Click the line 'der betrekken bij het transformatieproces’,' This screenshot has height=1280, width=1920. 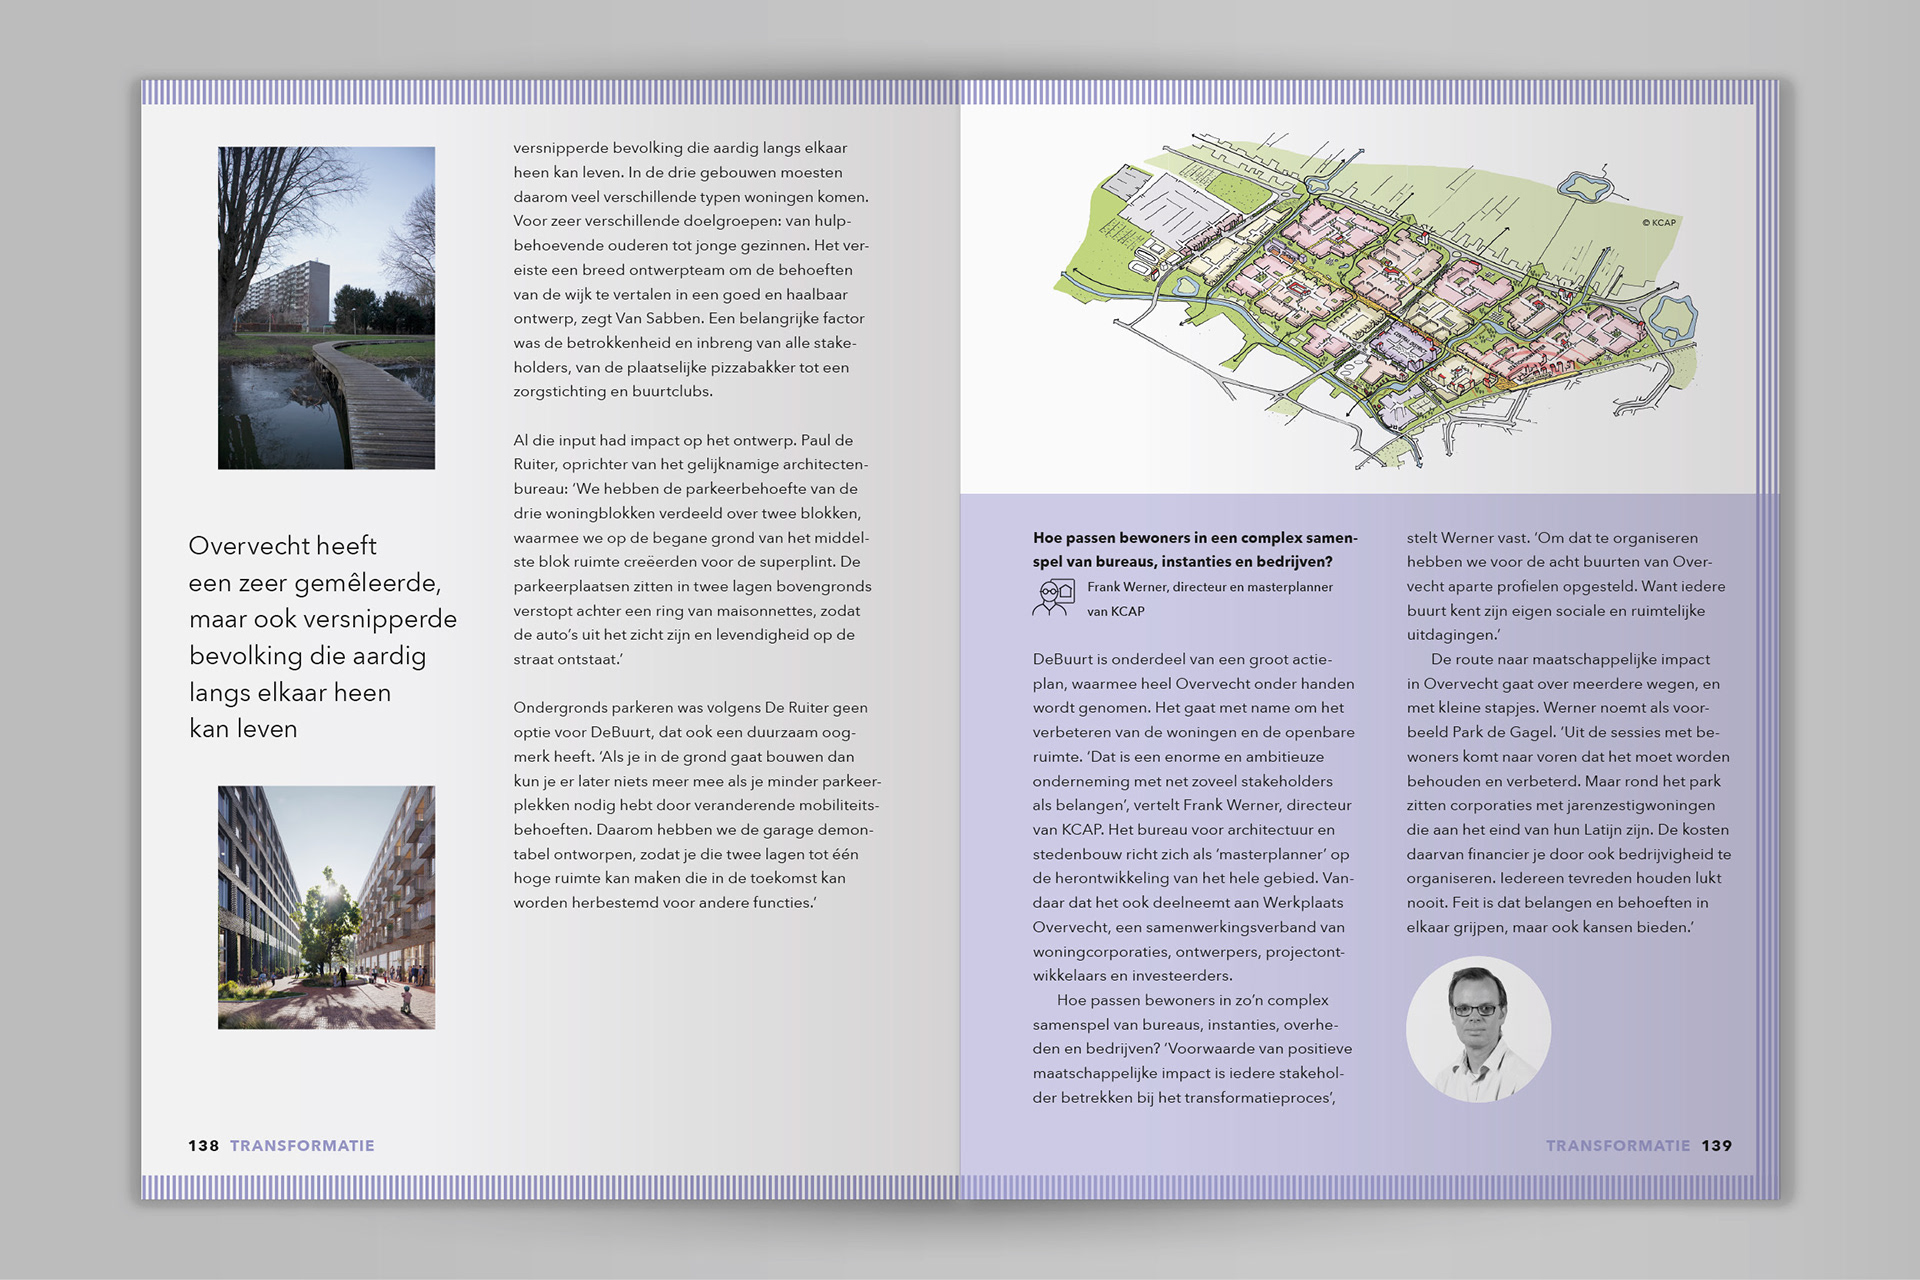pyautogui.click(x=1184, y=1098)
